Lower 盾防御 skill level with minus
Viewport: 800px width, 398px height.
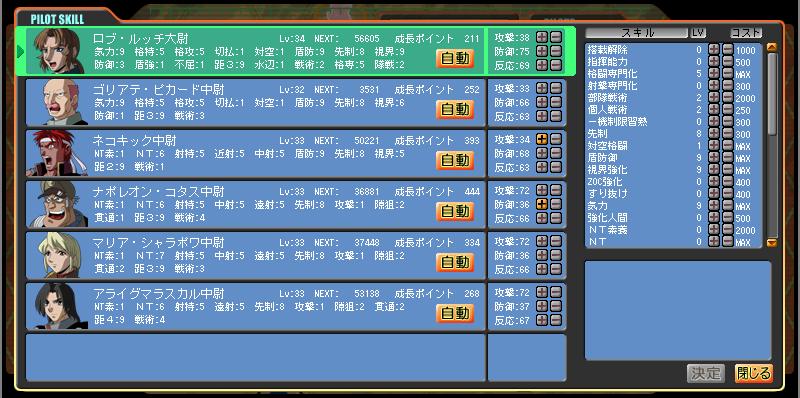728,158
